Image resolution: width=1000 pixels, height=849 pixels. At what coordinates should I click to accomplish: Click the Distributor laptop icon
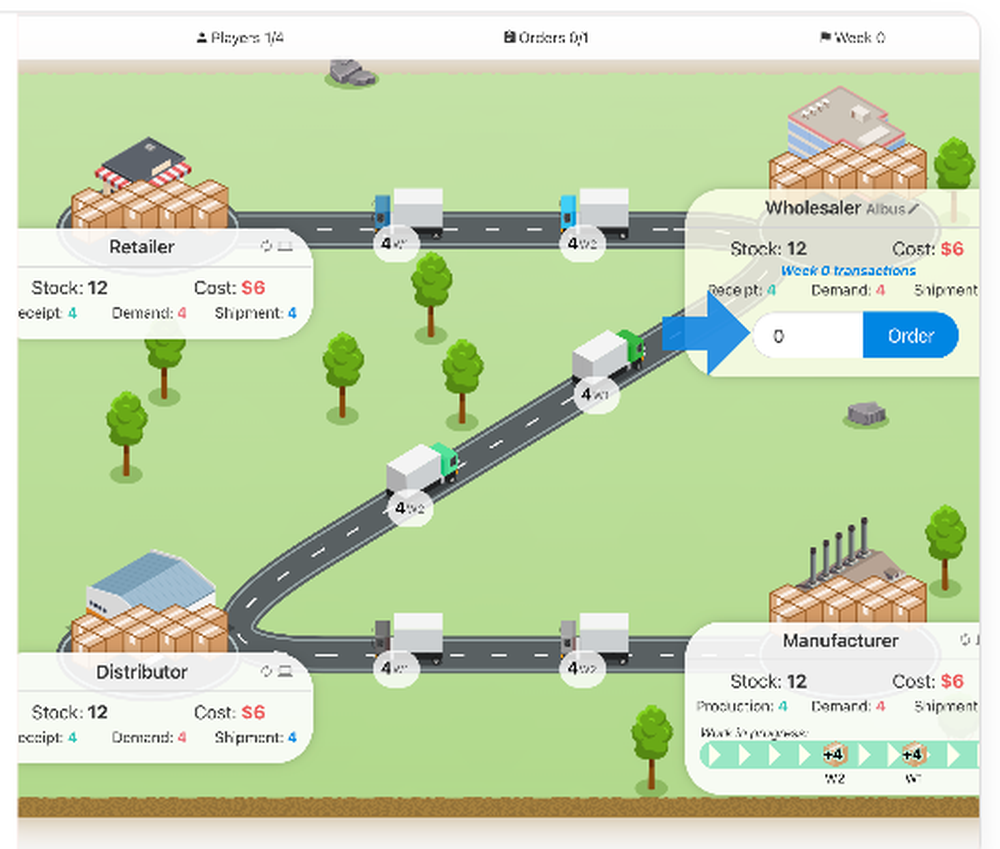(285, 671)
